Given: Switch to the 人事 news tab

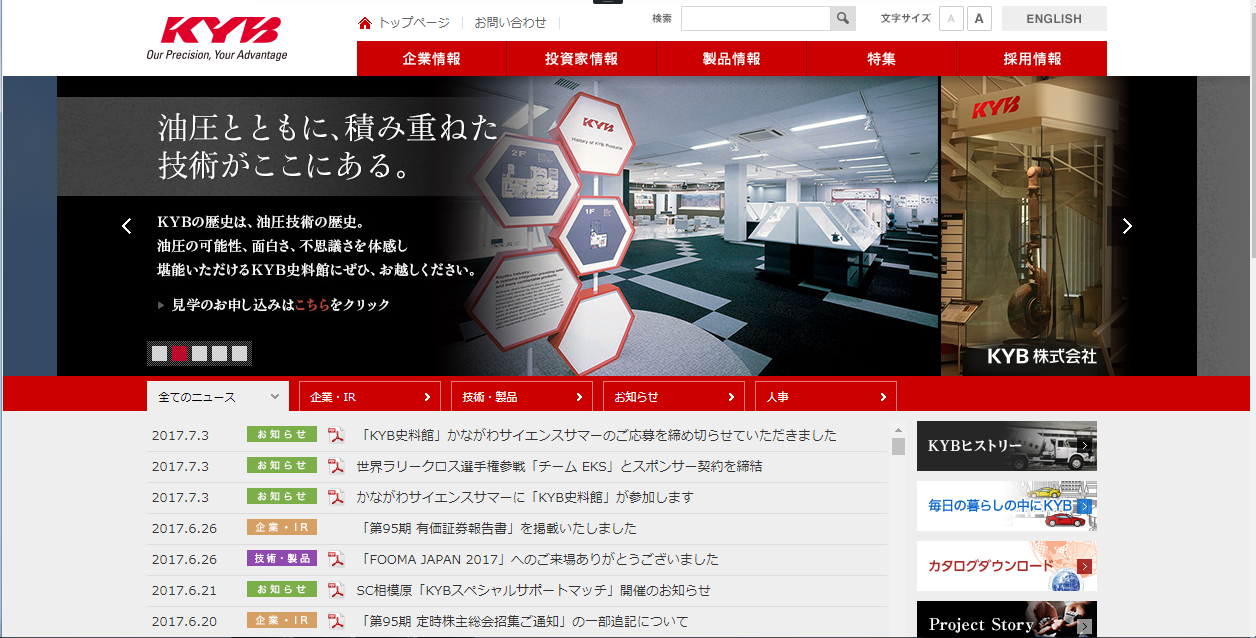Looking at the screenshot, I should [826, 397].
